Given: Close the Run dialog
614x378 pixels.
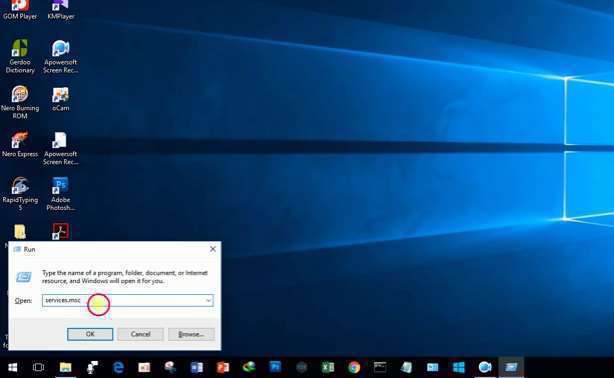Looking at the screenshot, I should pos(213,249).
